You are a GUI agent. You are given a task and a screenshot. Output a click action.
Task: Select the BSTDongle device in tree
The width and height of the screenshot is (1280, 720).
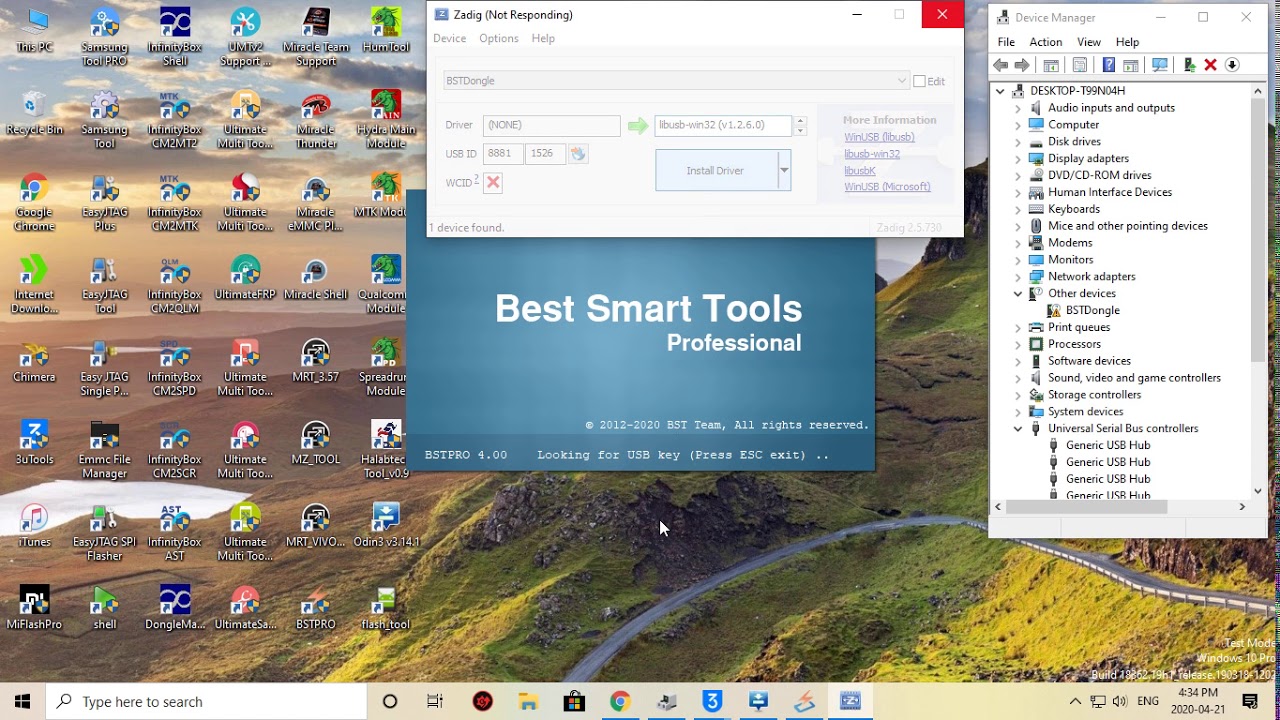point(1092,310)
